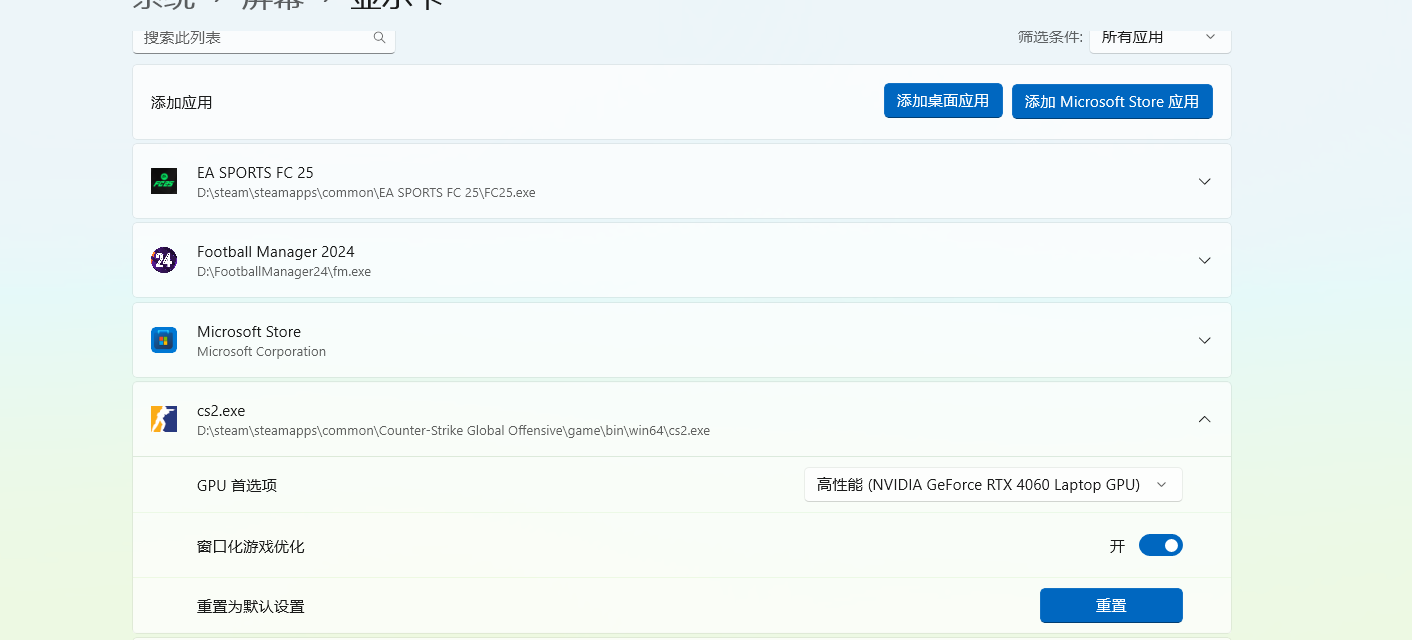This screenshot has width=1412, height=640.
Task: Click the Microsoft Store title
Action: pyautogui.click(x=249, y=331)
